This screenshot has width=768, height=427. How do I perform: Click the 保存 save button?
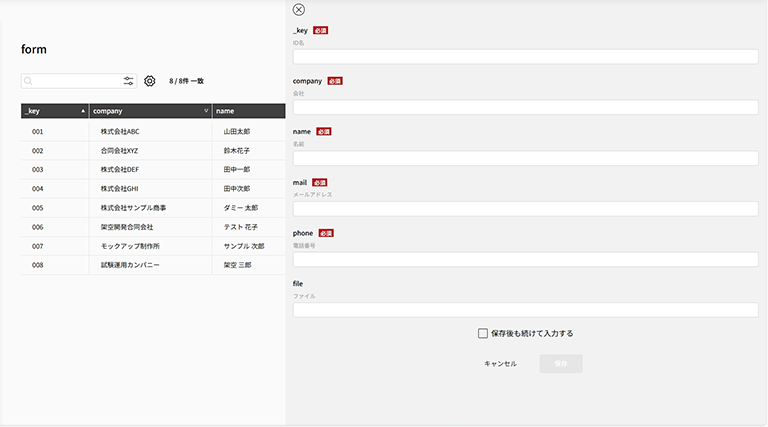click(x=561, y=364)
